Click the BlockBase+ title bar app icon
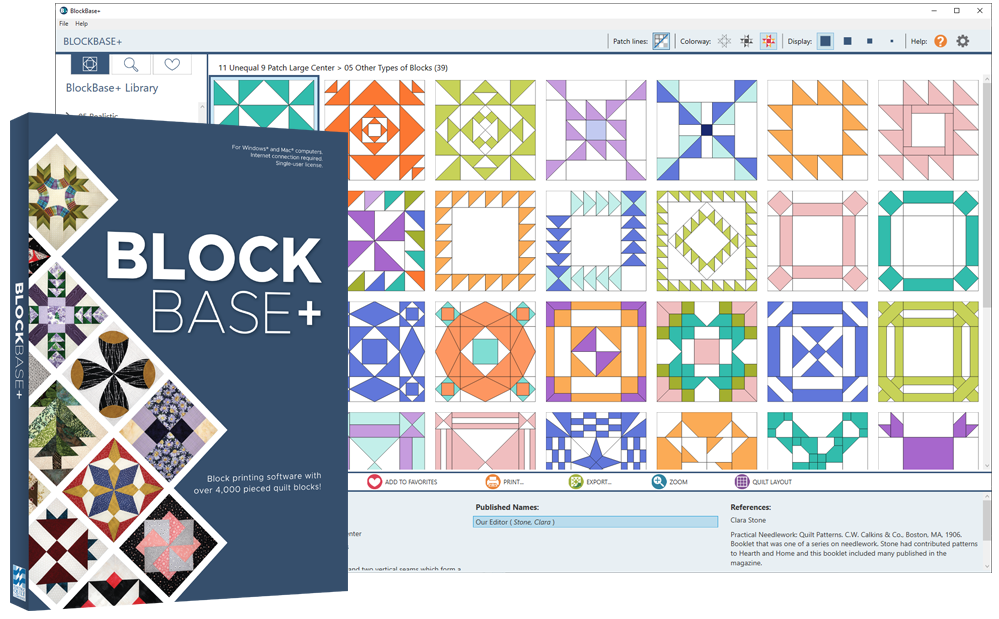This screenshot has width=999, height=619. (64, 11)
